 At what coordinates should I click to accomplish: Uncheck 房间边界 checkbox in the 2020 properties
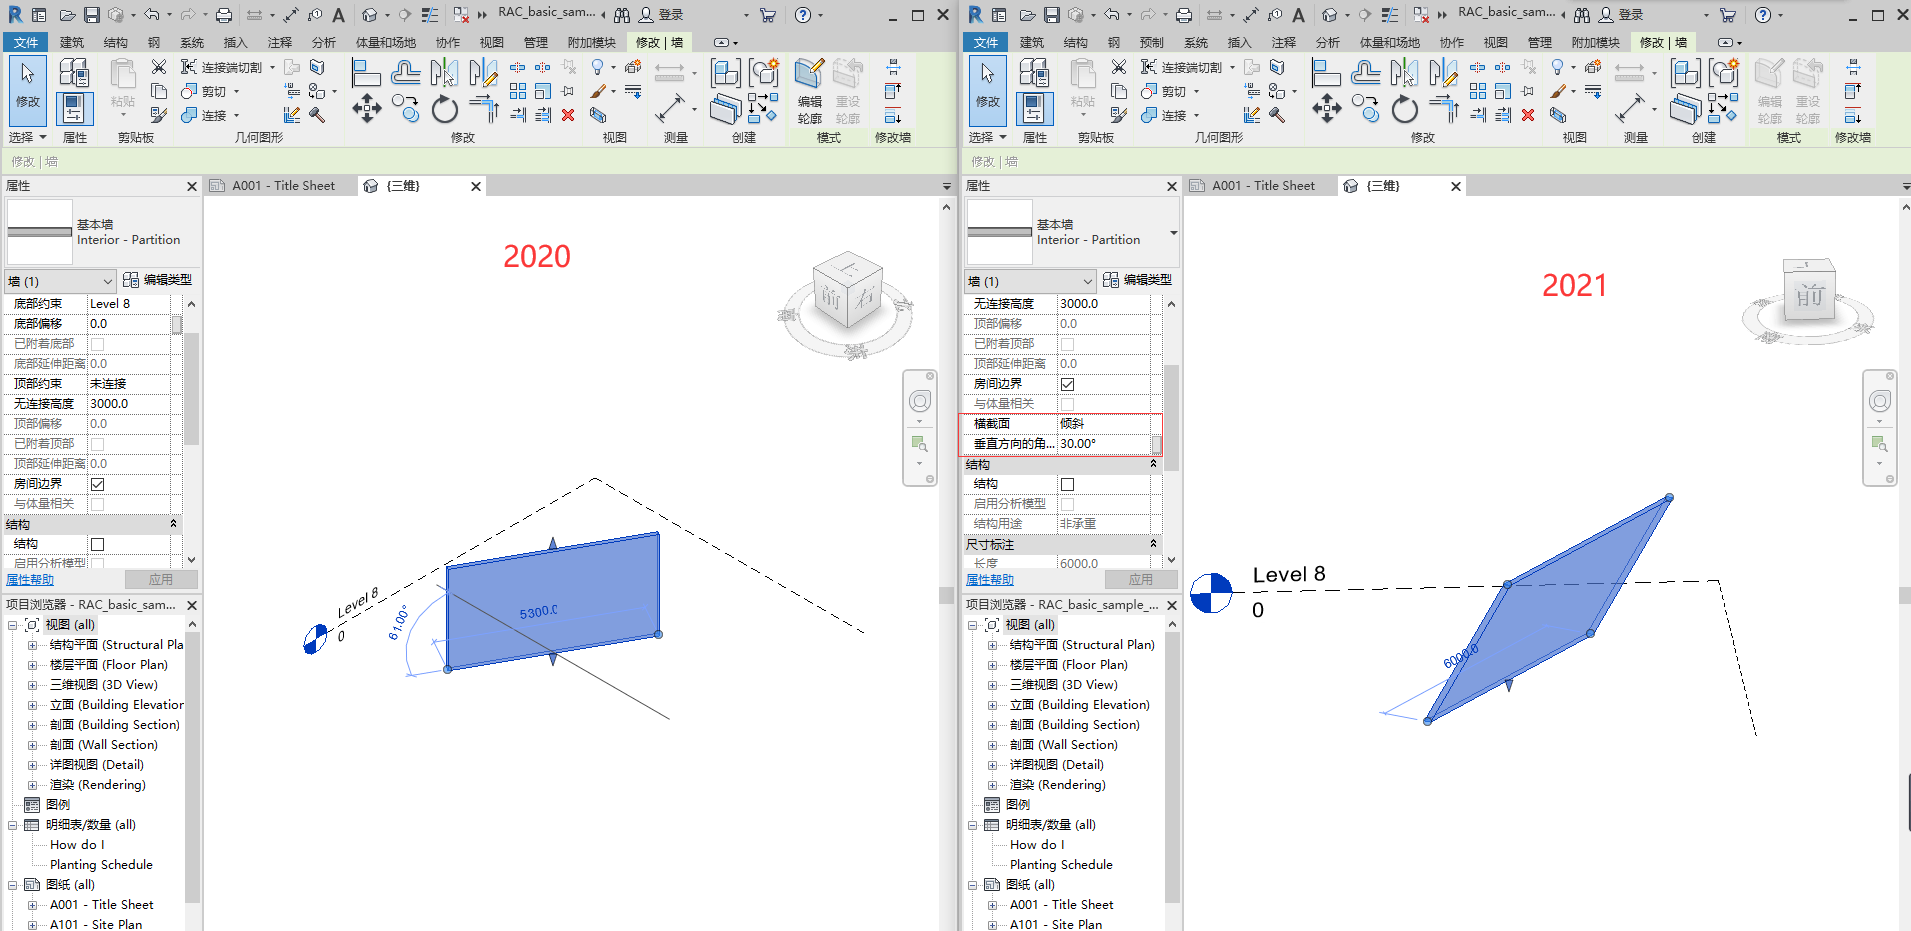click(x=97, y=484)
